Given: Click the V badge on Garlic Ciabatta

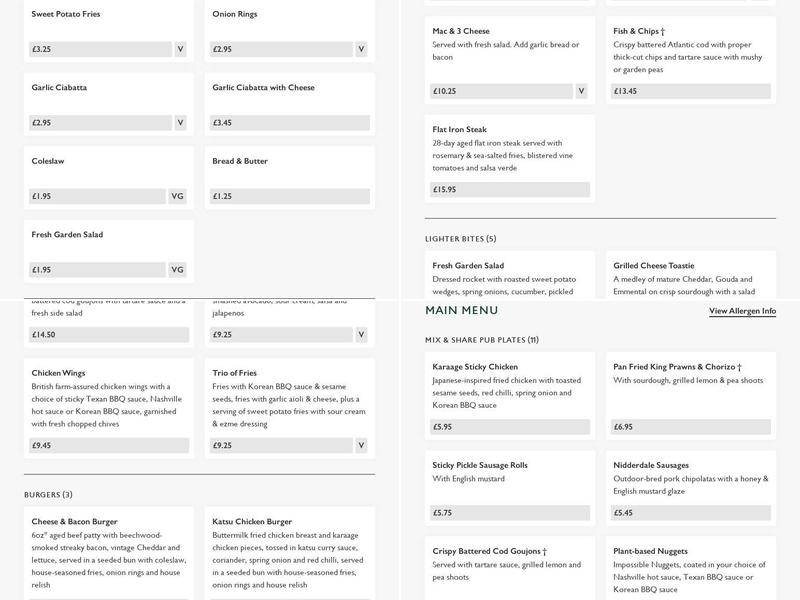Looking at the screenshot, I should [x=180, y=123].
